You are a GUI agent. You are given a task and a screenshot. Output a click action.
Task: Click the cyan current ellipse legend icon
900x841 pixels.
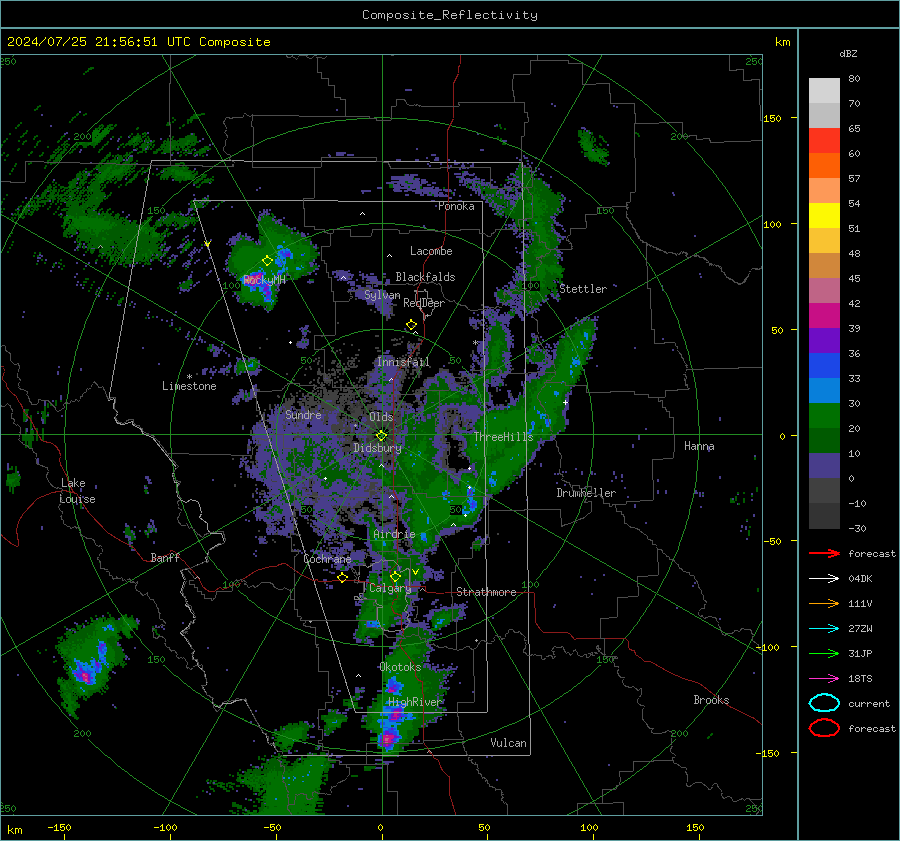click(824, 703)
